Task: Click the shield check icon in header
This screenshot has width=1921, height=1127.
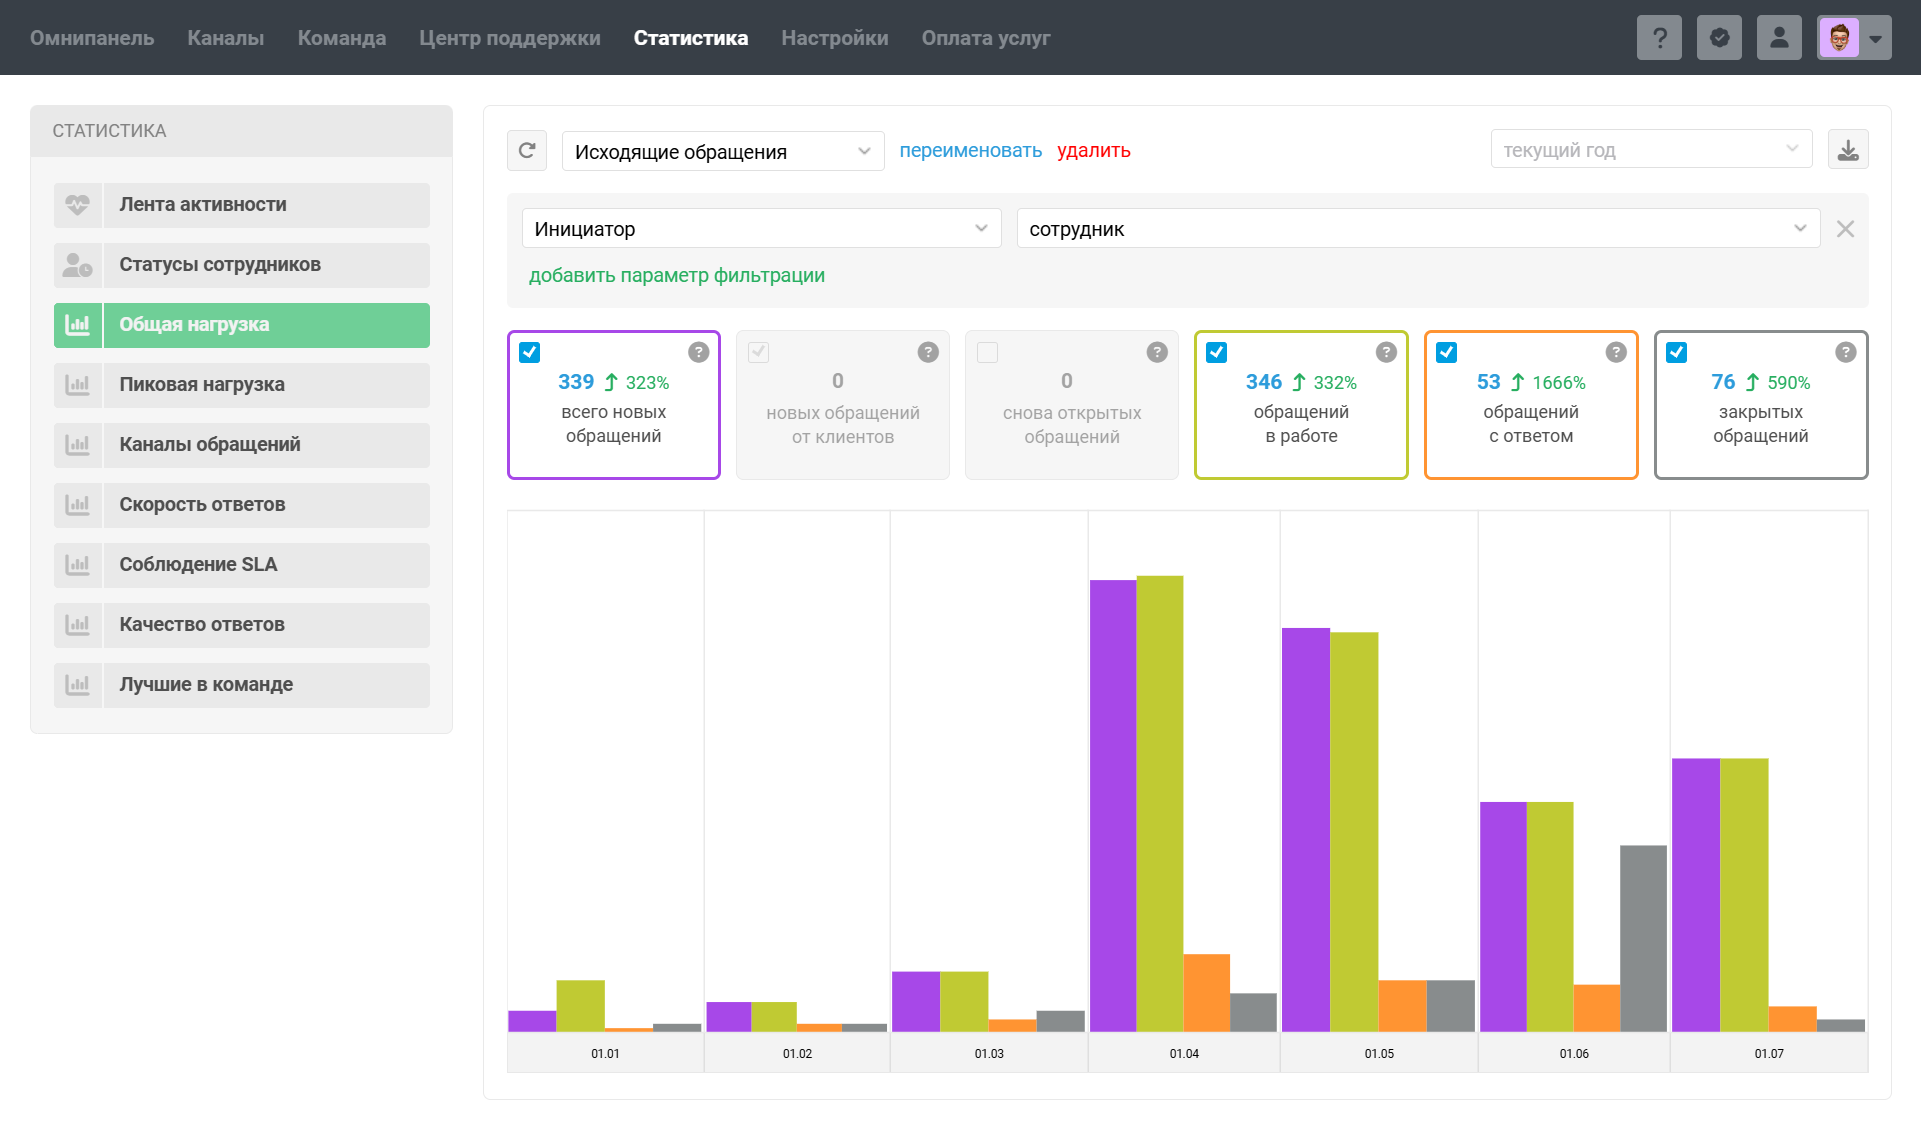Action: (x=1719, y=38)
